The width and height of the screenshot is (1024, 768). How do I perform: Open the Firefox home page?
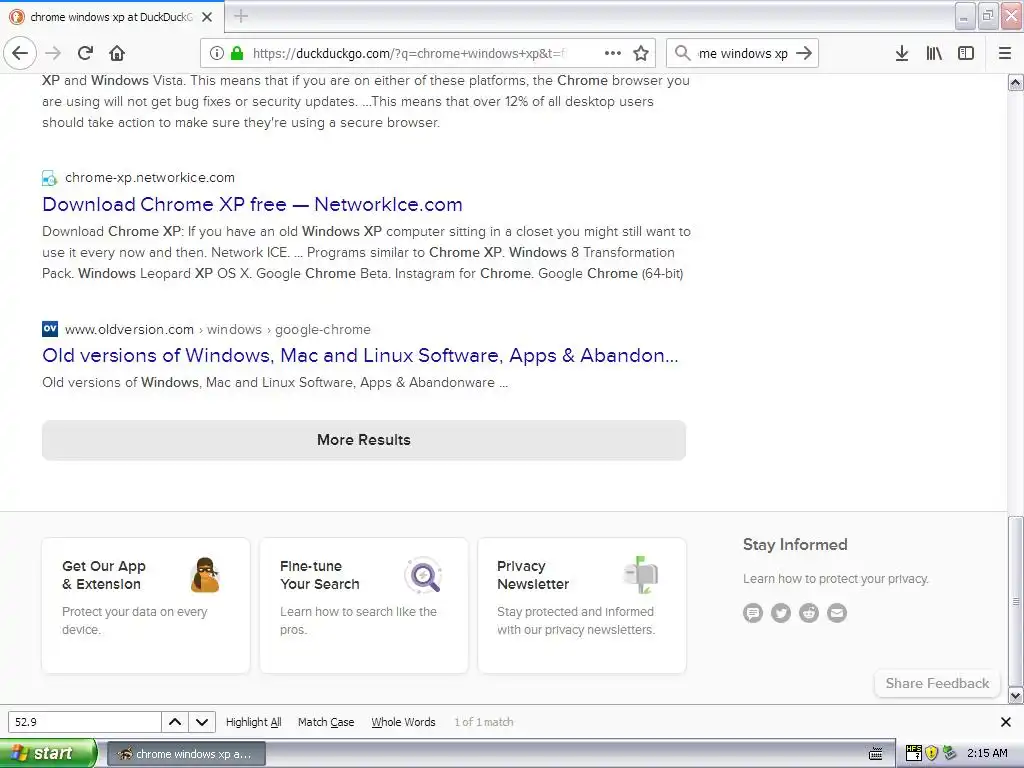click(x=117, y=53)
